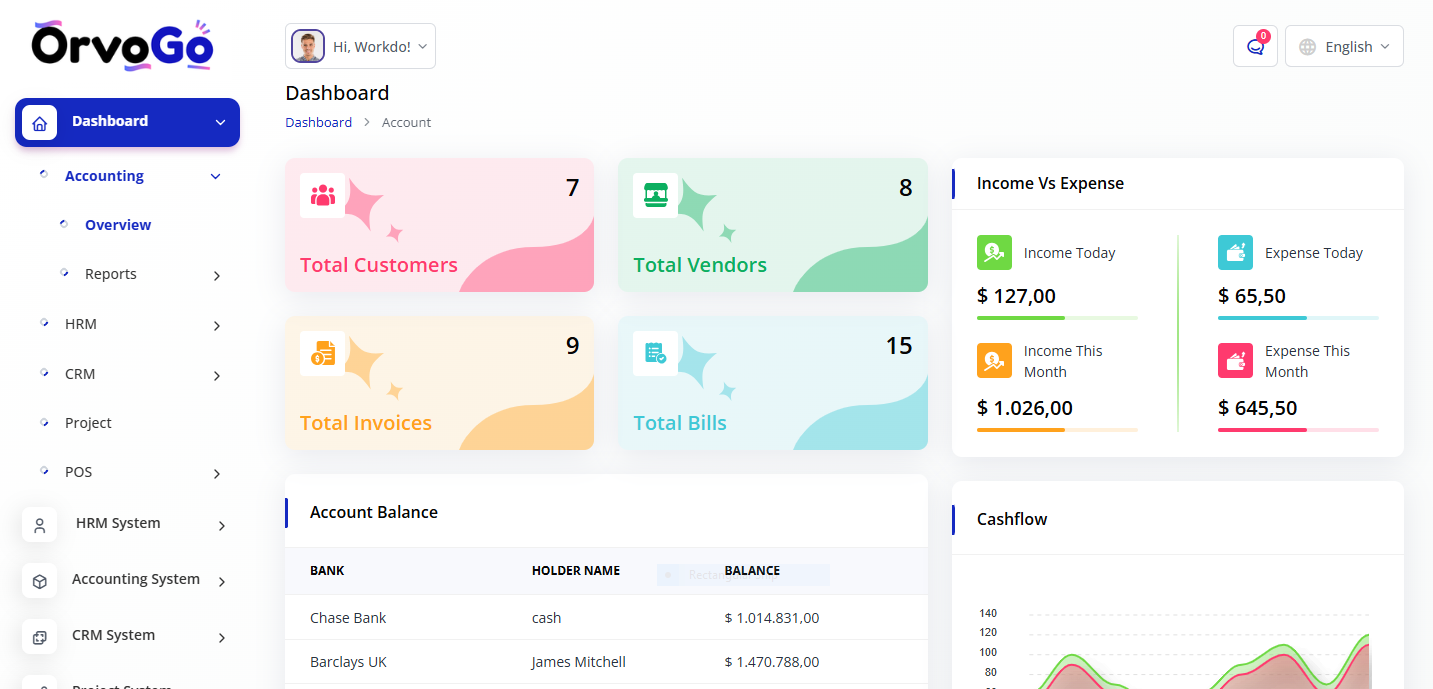Click the Expense This Month icon
Viewport: 1433px width, 689px height.
coord(1235,360)
